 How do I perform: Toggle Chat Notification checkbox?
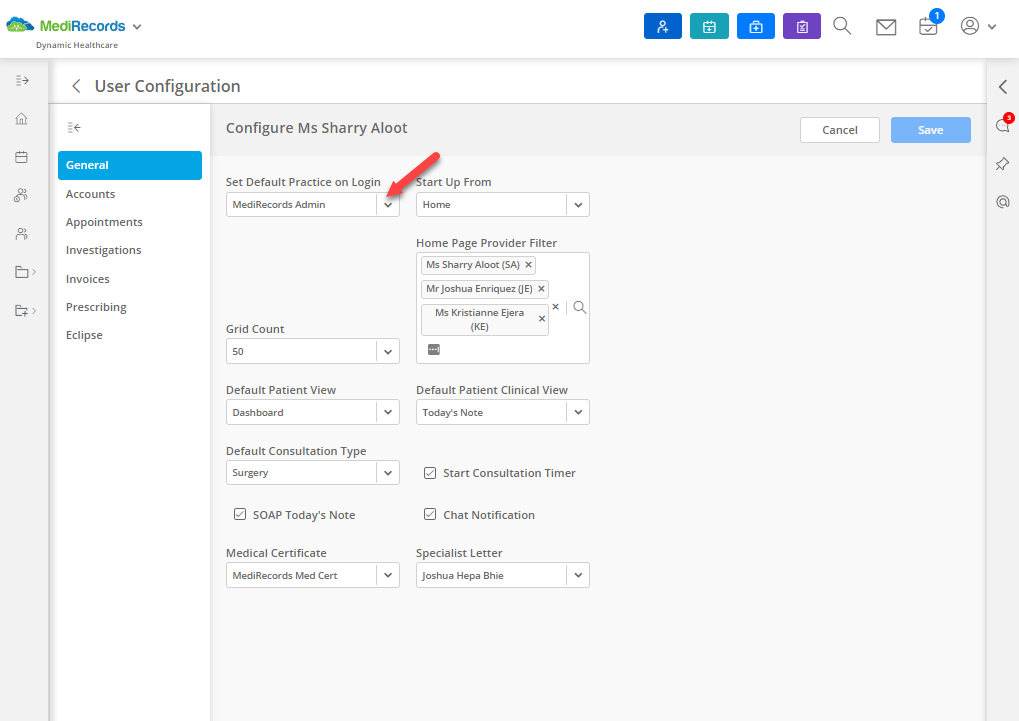point(430,515)
